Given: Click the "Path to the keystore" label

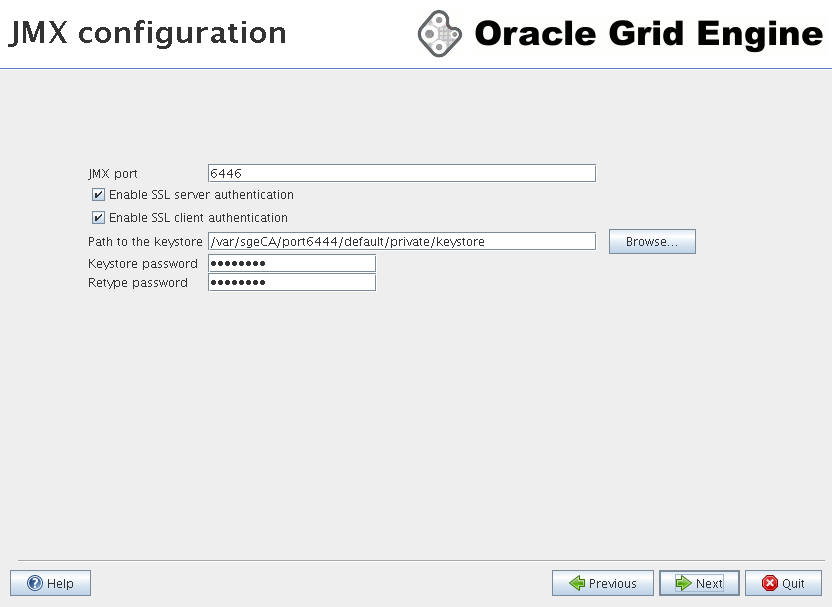Looking at the screenshot, I should pos(145,241).
